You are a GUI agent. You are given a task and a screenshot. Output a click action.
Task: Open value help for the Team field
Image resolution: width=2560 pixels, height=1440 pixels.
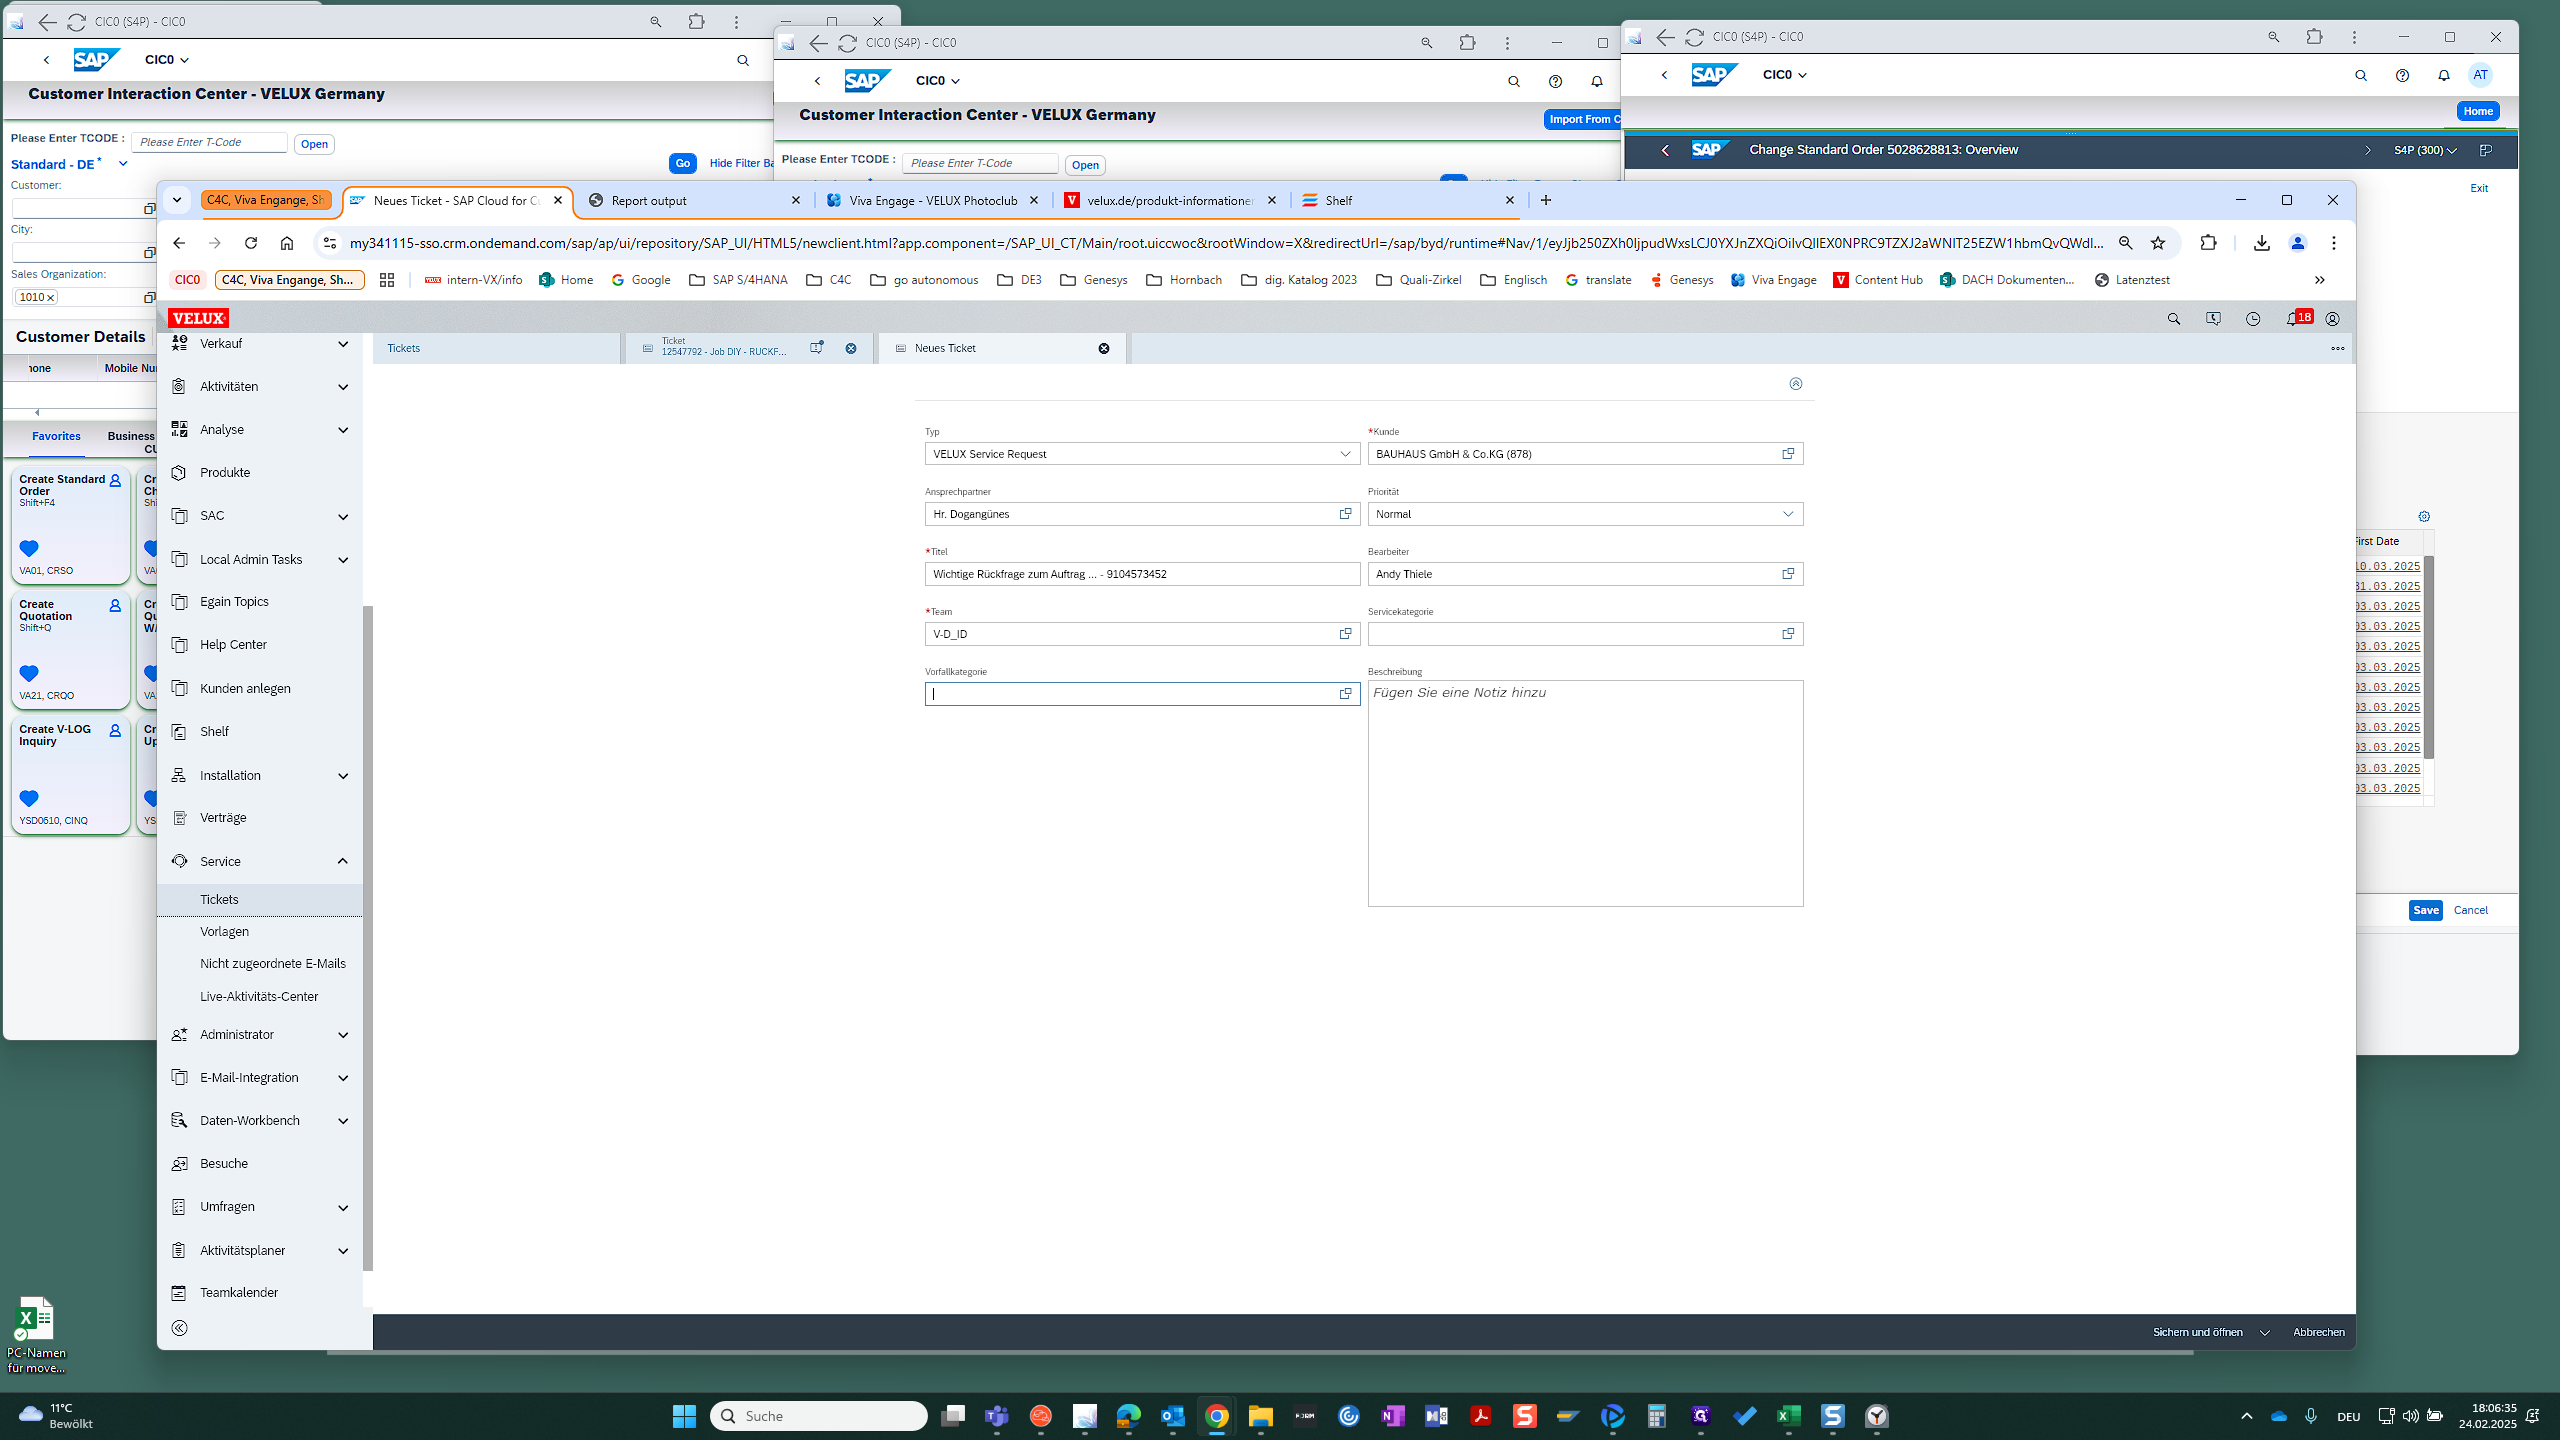click(1345, 634)
